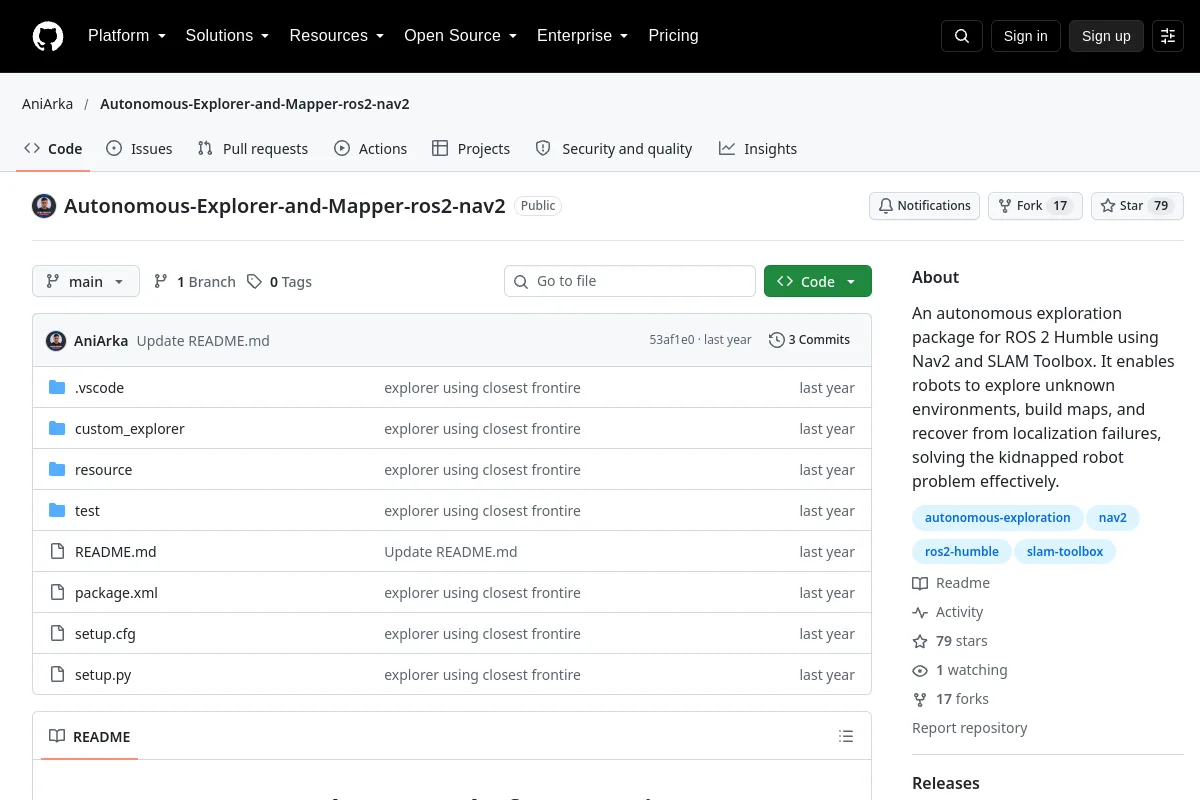Image resolution: width=1200 pixels, height=800 pixels.
Task: Select the README tab heading
Action: pos(90,737)
